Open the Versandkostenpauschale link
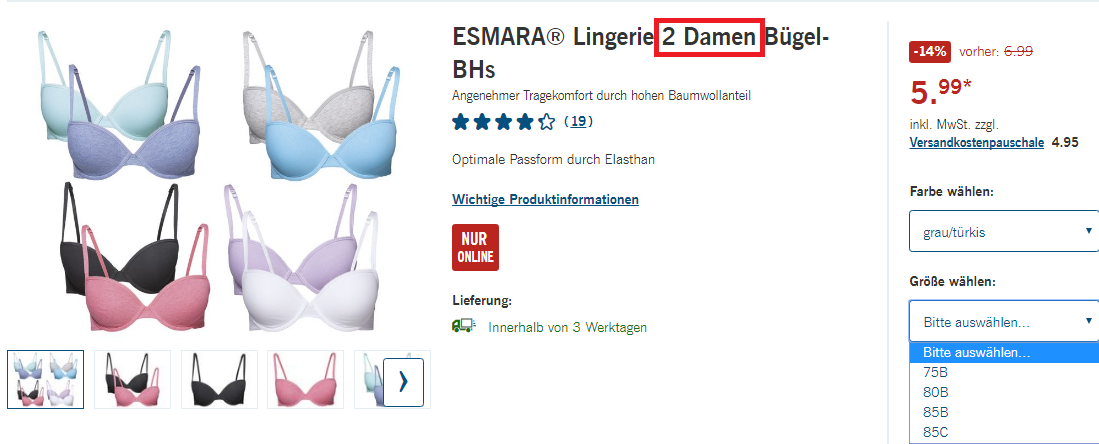The height and width of the screenshot is (444, 1099). pyautogui.click(x=976, y=142)
